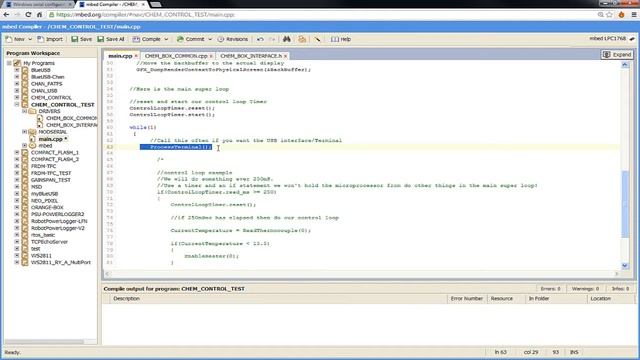Viewport: 640px width, 360px height.
Task: Select the FRDM-TFC_TEST program
Action: (51, 173)
